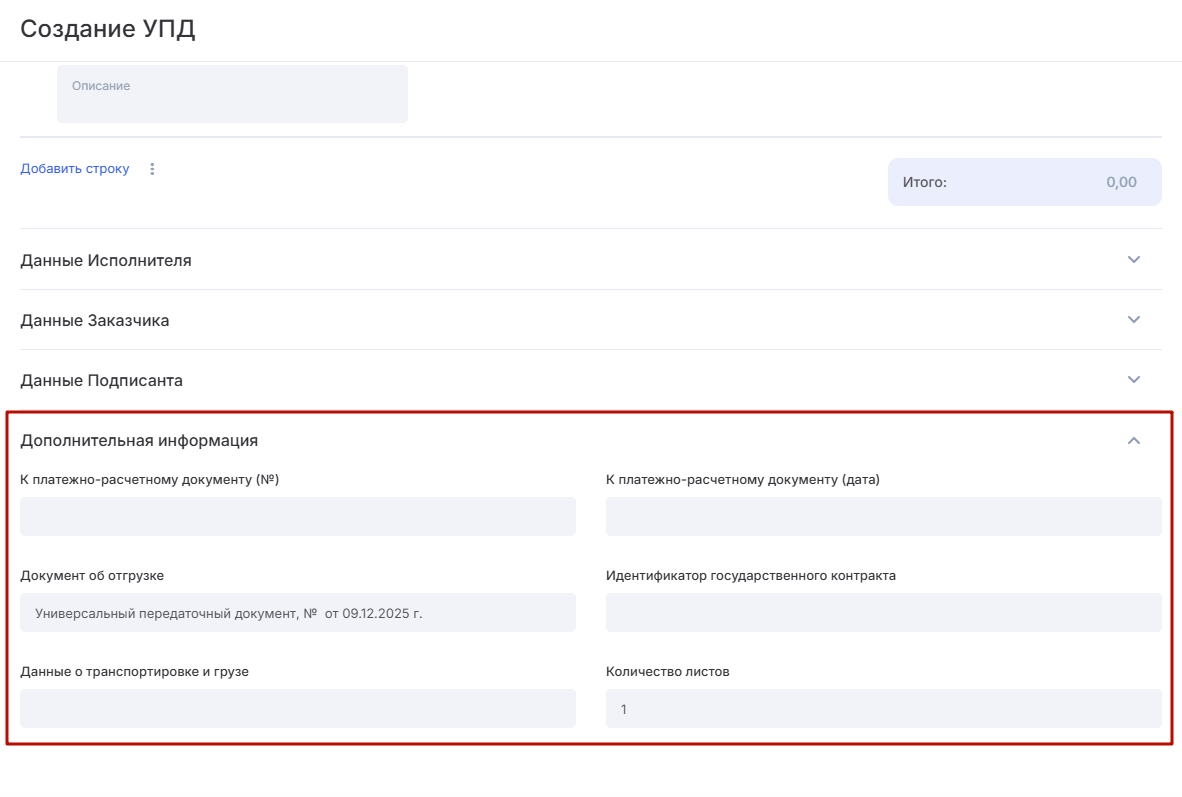1182x797 pixels.
Task: Expand Данные Заказчика using its chevron arrow
Action: point(1133,320)
